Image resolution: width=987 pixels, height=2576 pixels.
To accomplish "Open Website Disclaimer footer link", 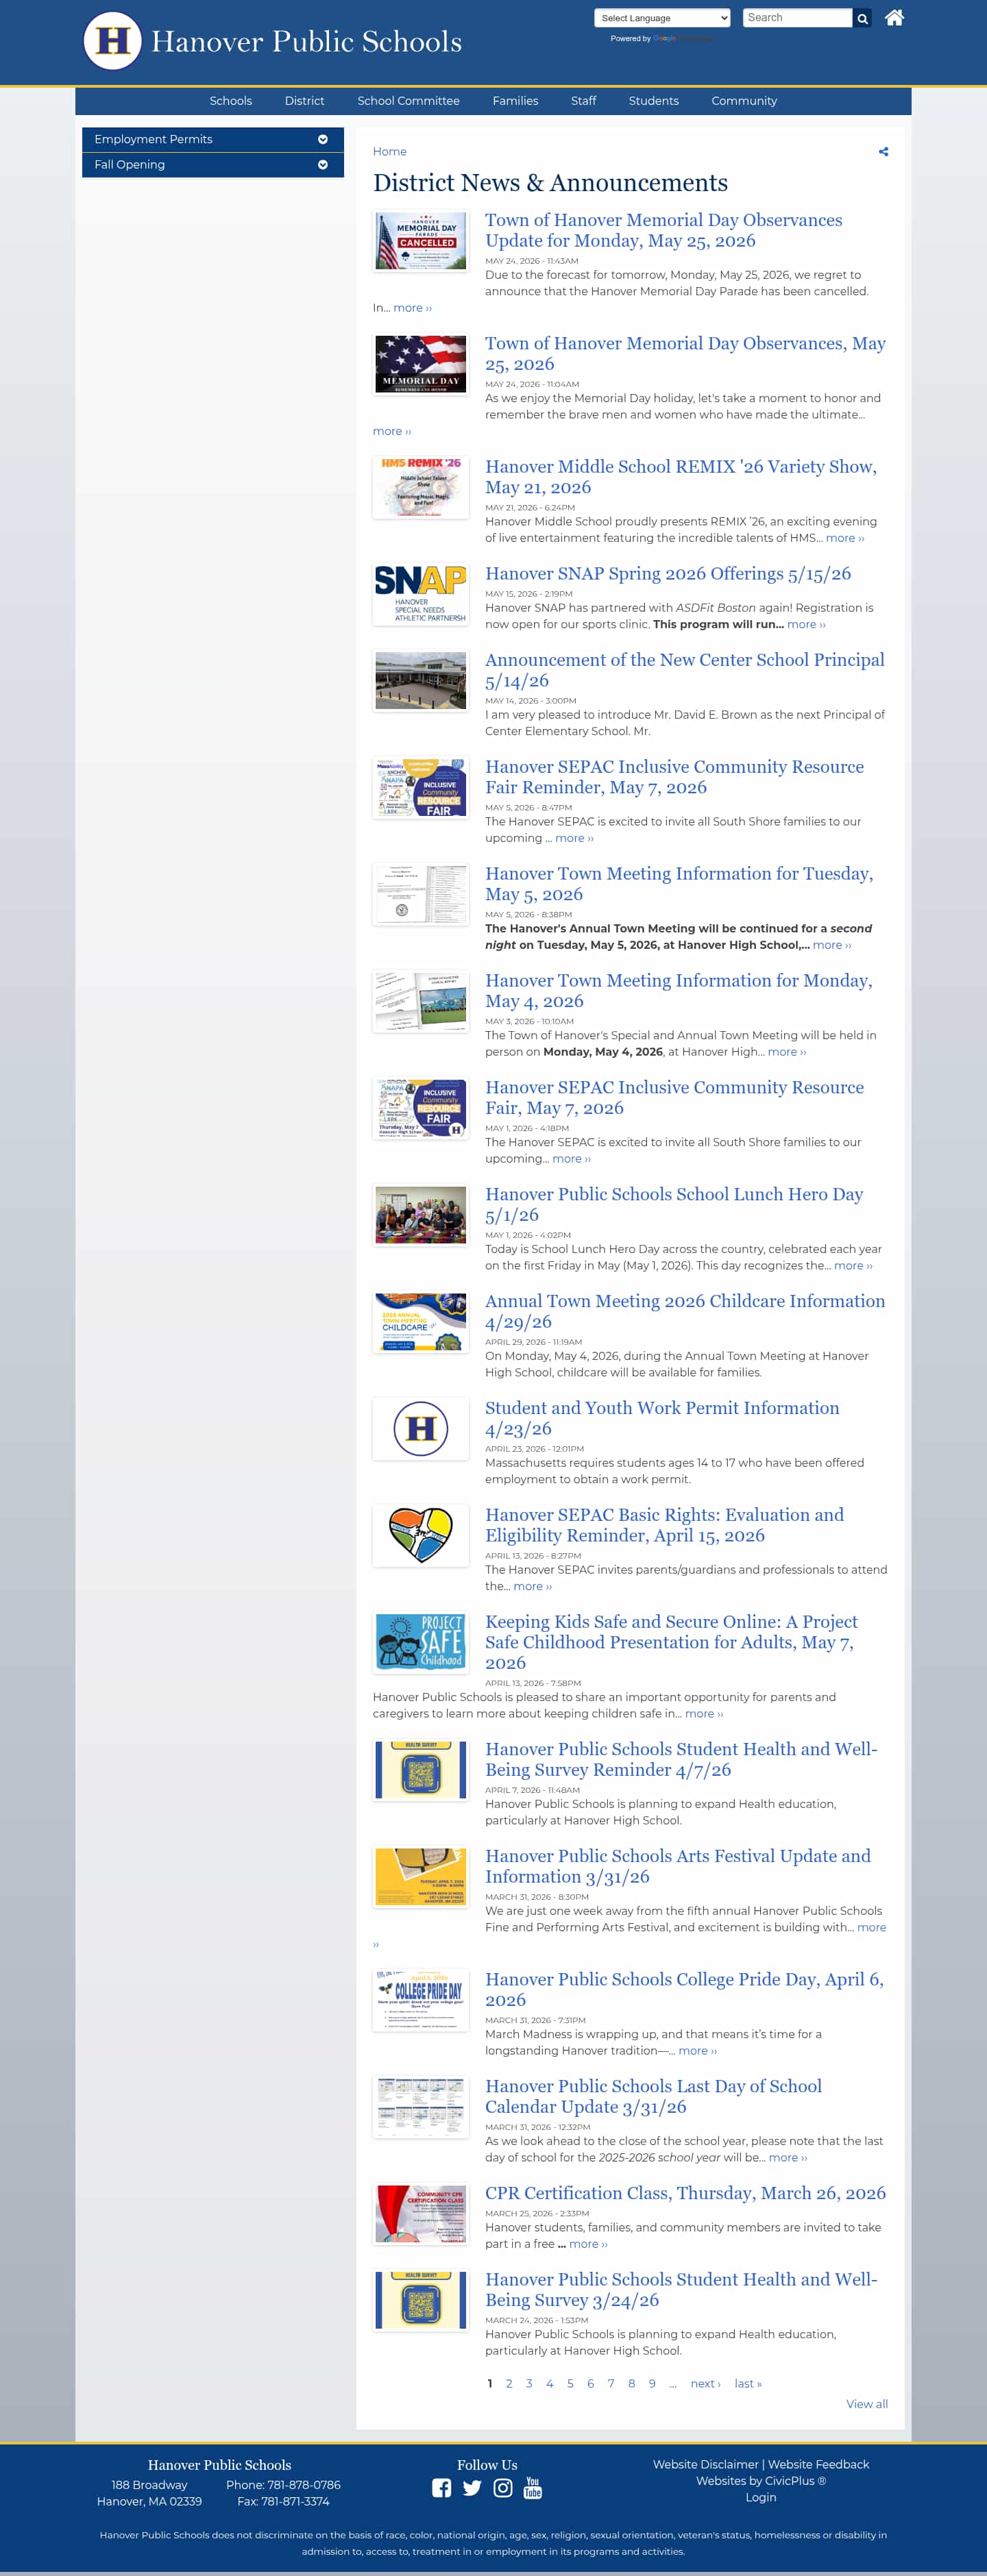I will [x=706, y=2464].
